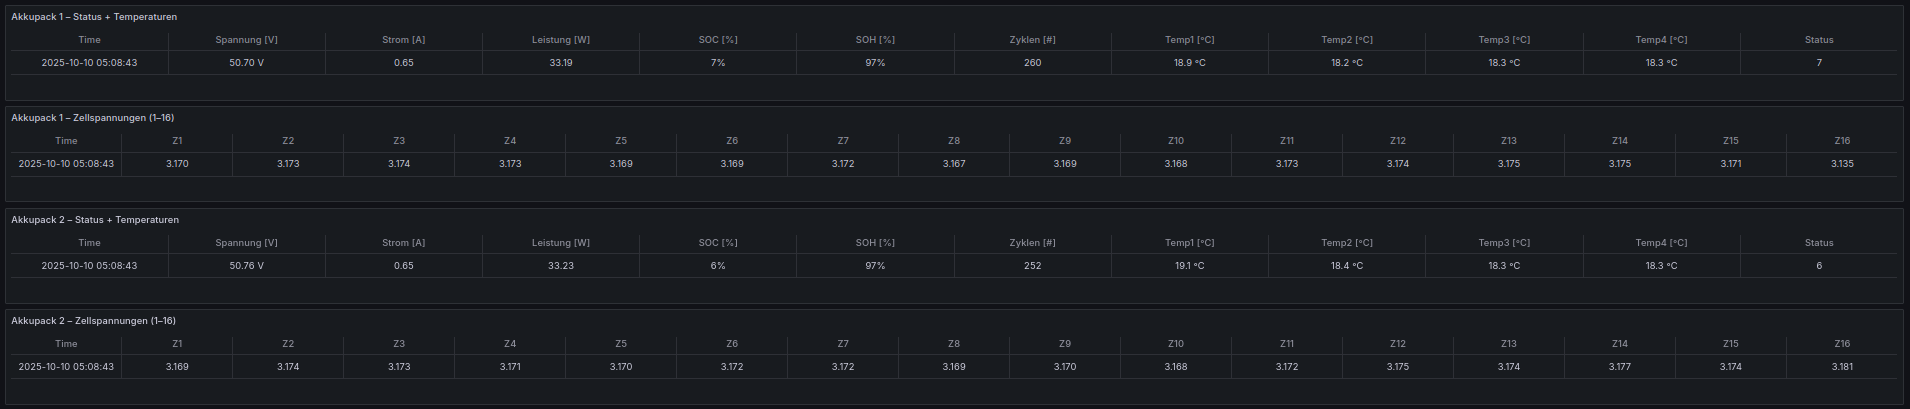Open the Akkupack 2 Status + Temperaturen panel title
This screenshot has width=1910, height=409.
(95, 220)
